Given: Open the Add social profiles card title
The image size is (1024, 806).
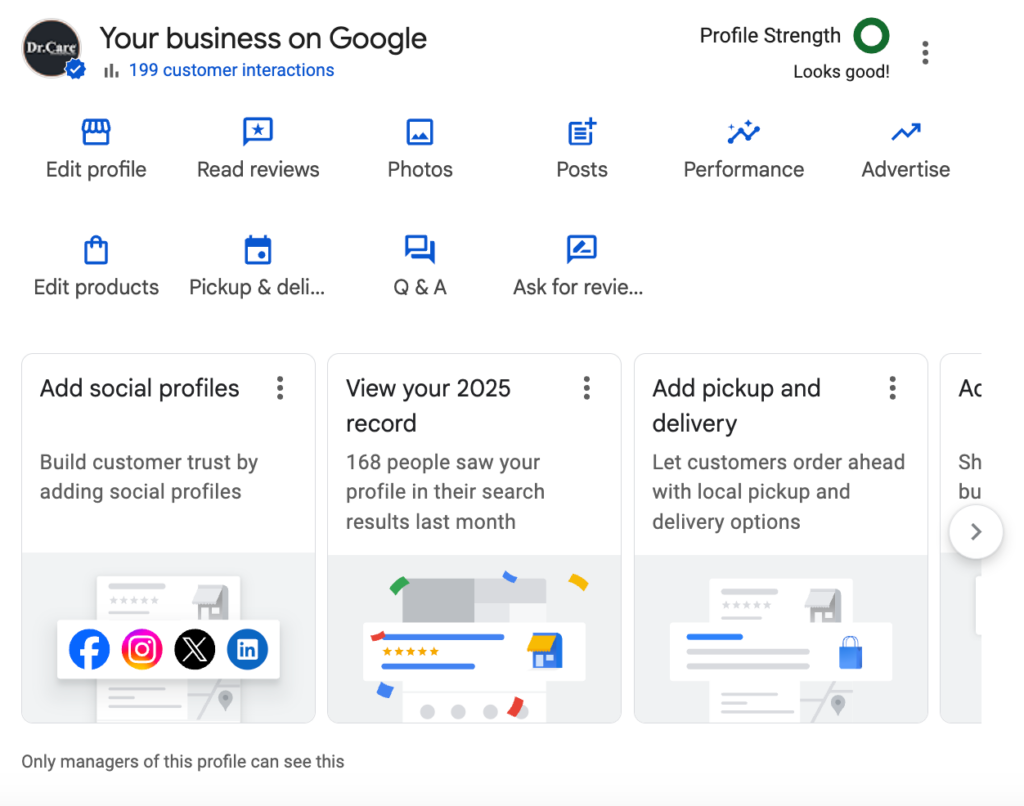Looking at the screenshot, I should coord(140,388).
